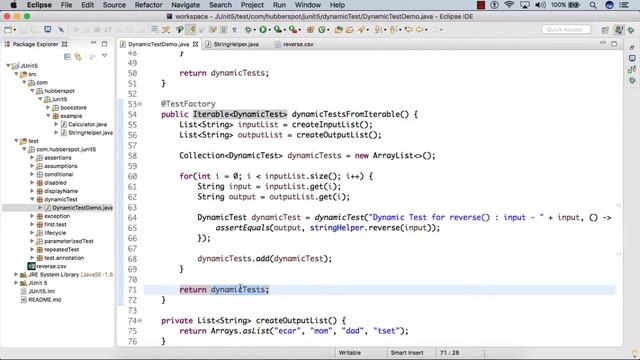Toggle Block Selection Mode toolbar icon
The height and width of the screenshot is (360, 640).
[x=224, y=29]
